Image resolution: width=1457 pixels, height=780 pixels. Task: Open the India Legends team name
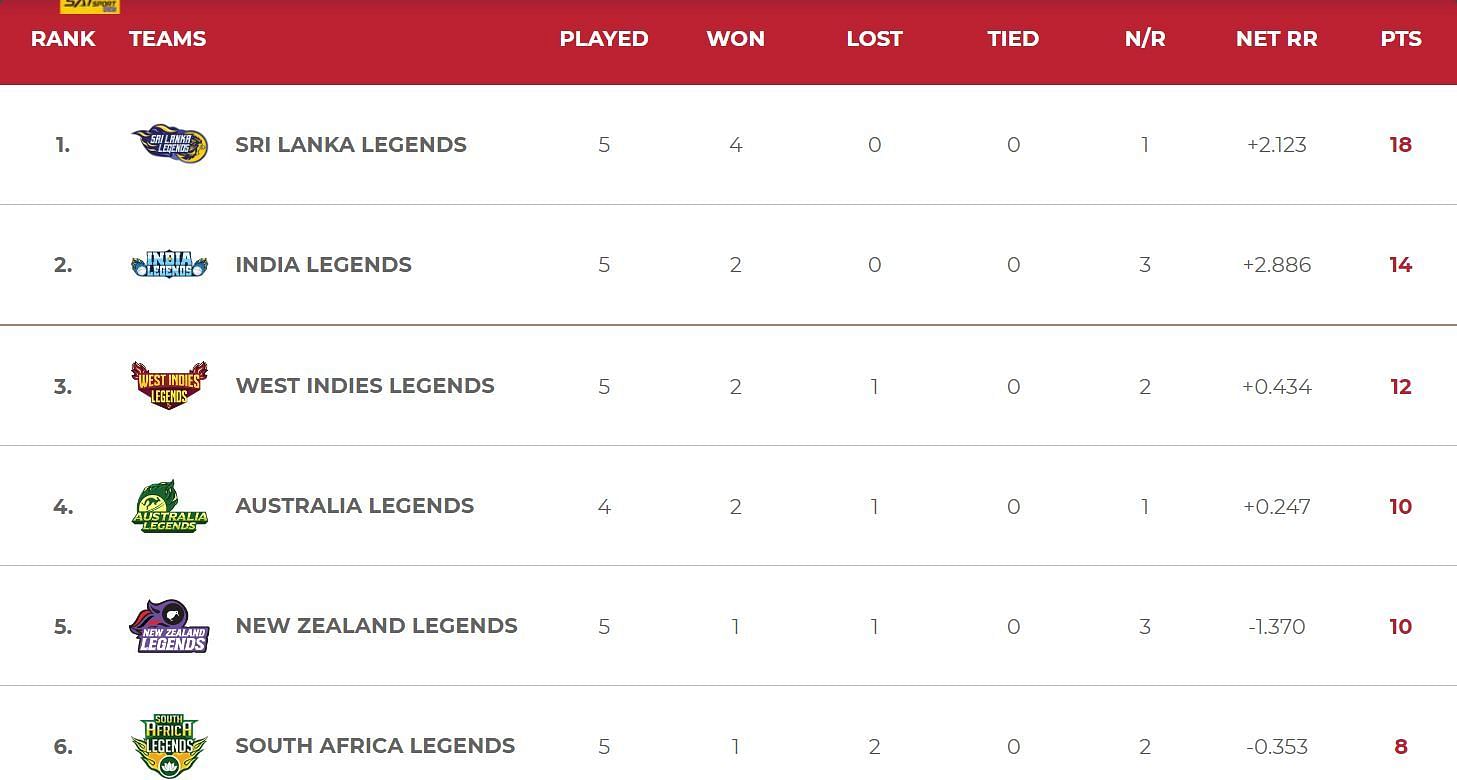pos(323,265)
